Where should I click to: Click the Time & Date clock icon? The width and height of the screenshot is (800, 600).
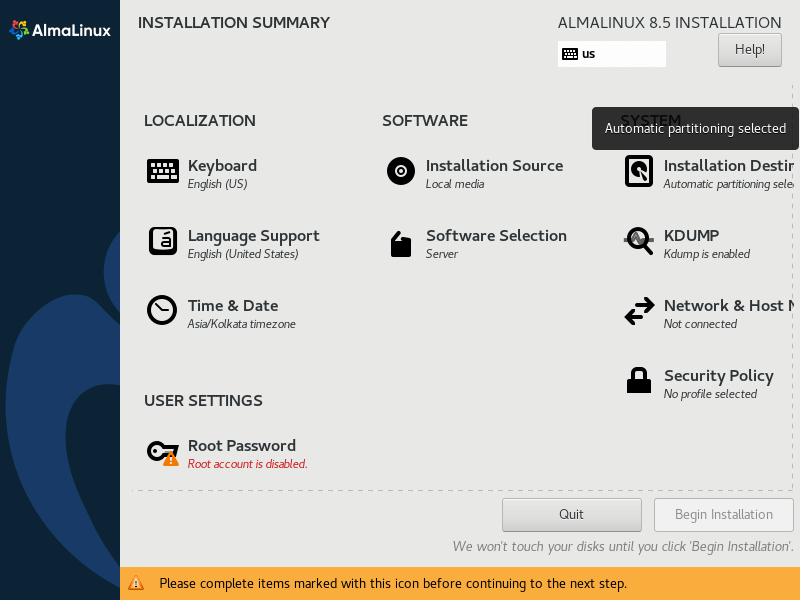tap(162, 310)
